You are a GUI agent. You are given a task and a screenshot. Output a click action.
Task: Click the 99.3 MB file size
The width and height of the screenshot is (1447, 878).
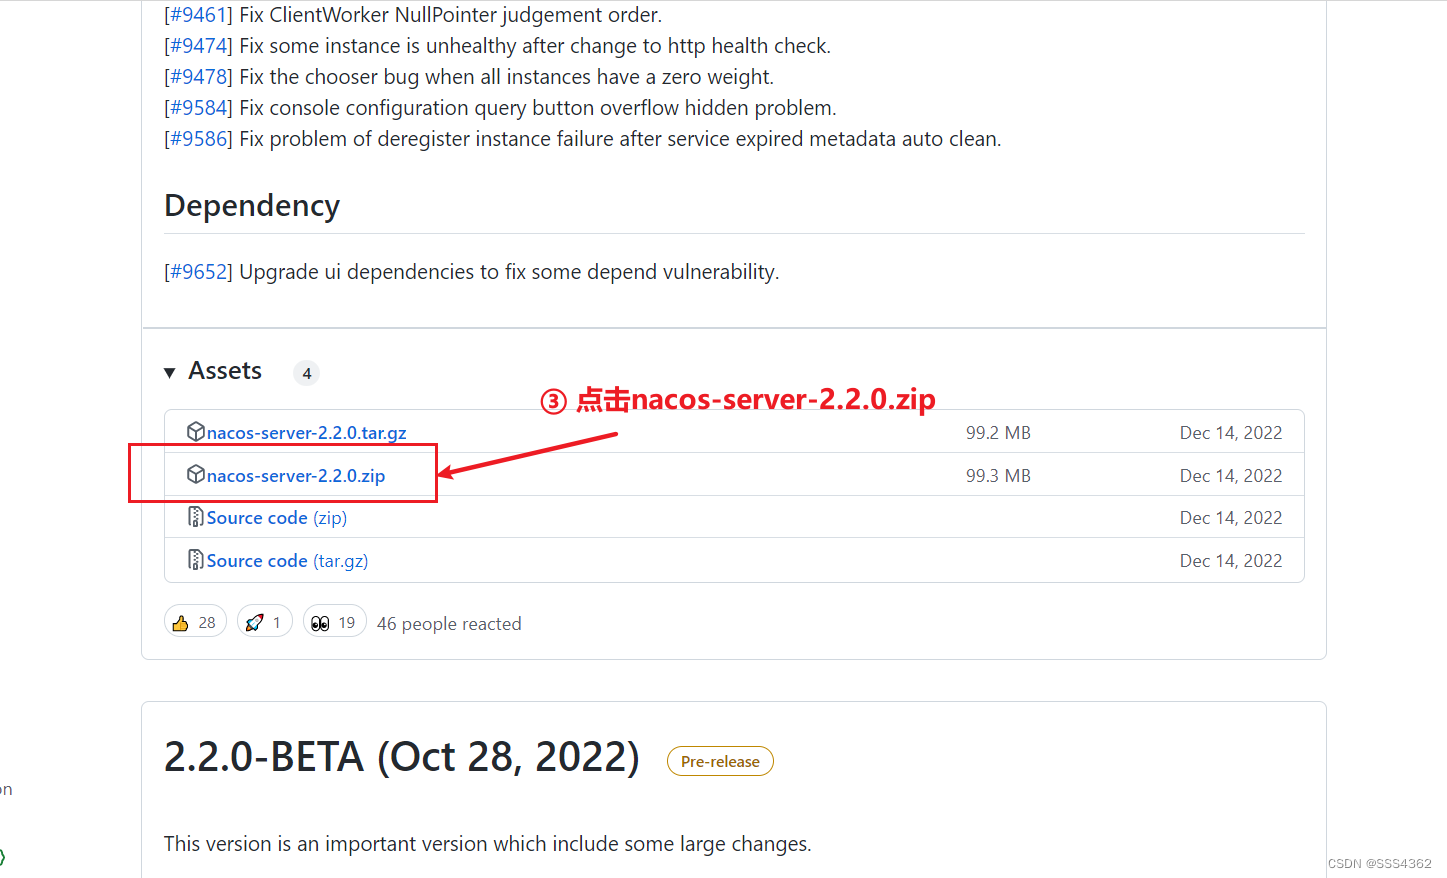coord(998,476)
